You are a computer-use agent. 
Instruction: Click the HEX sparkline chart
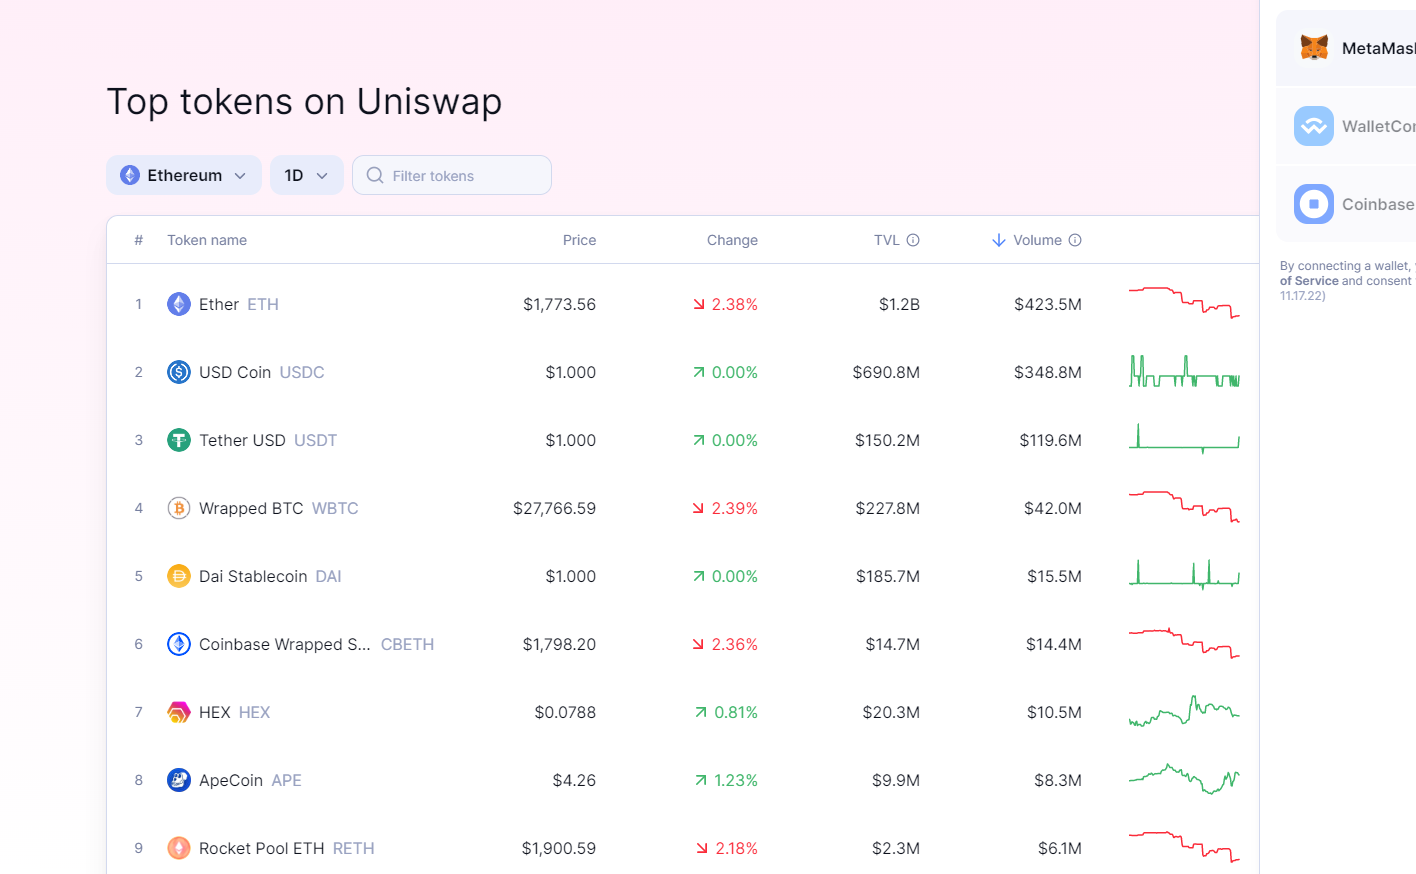tap(1184, 711)
